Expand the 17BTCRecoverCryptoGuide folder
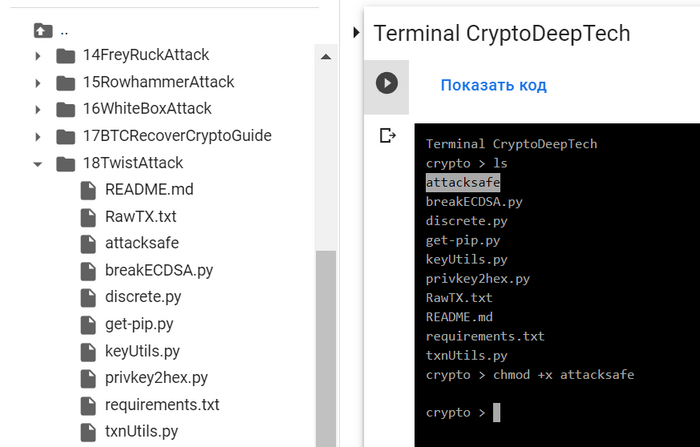Viewport: 700px width, 447px height. tap(38, 136)
